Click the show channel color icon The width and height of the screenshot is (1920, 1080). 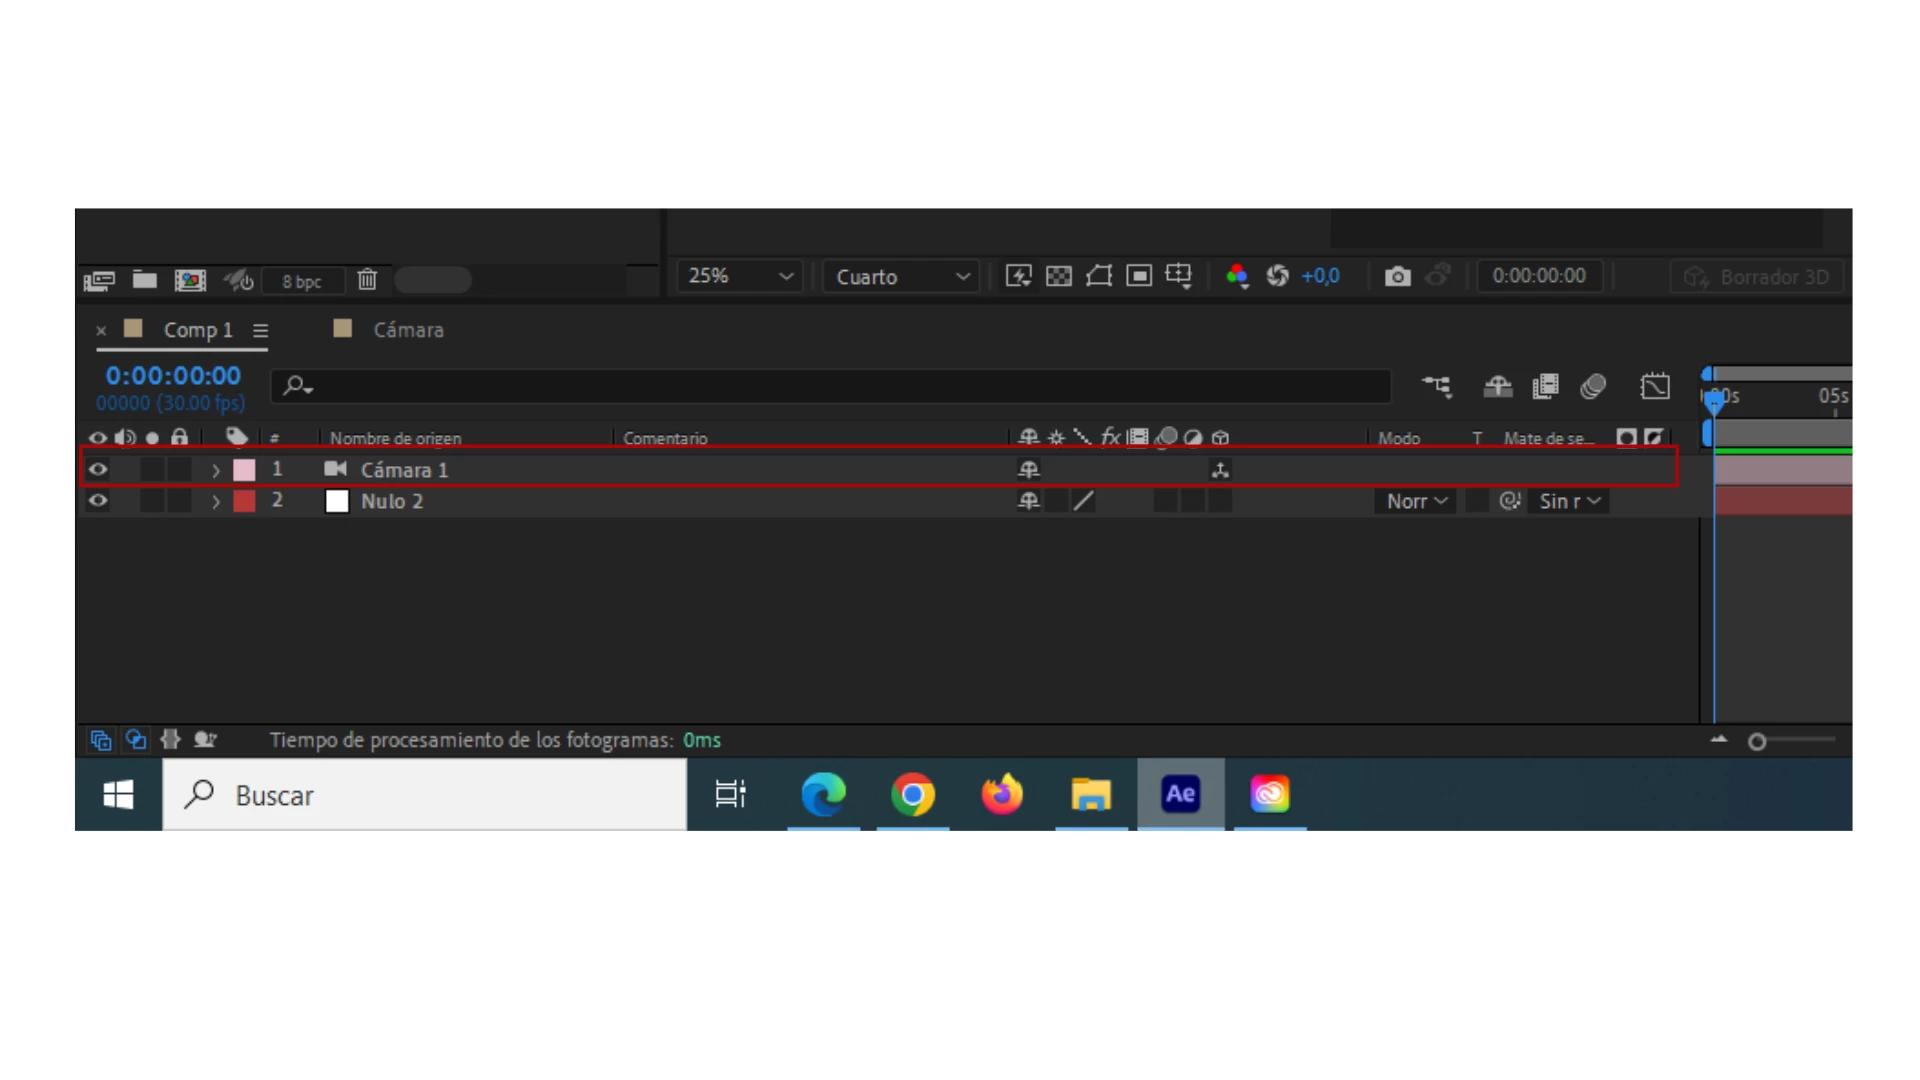(x=1237, y=277)
